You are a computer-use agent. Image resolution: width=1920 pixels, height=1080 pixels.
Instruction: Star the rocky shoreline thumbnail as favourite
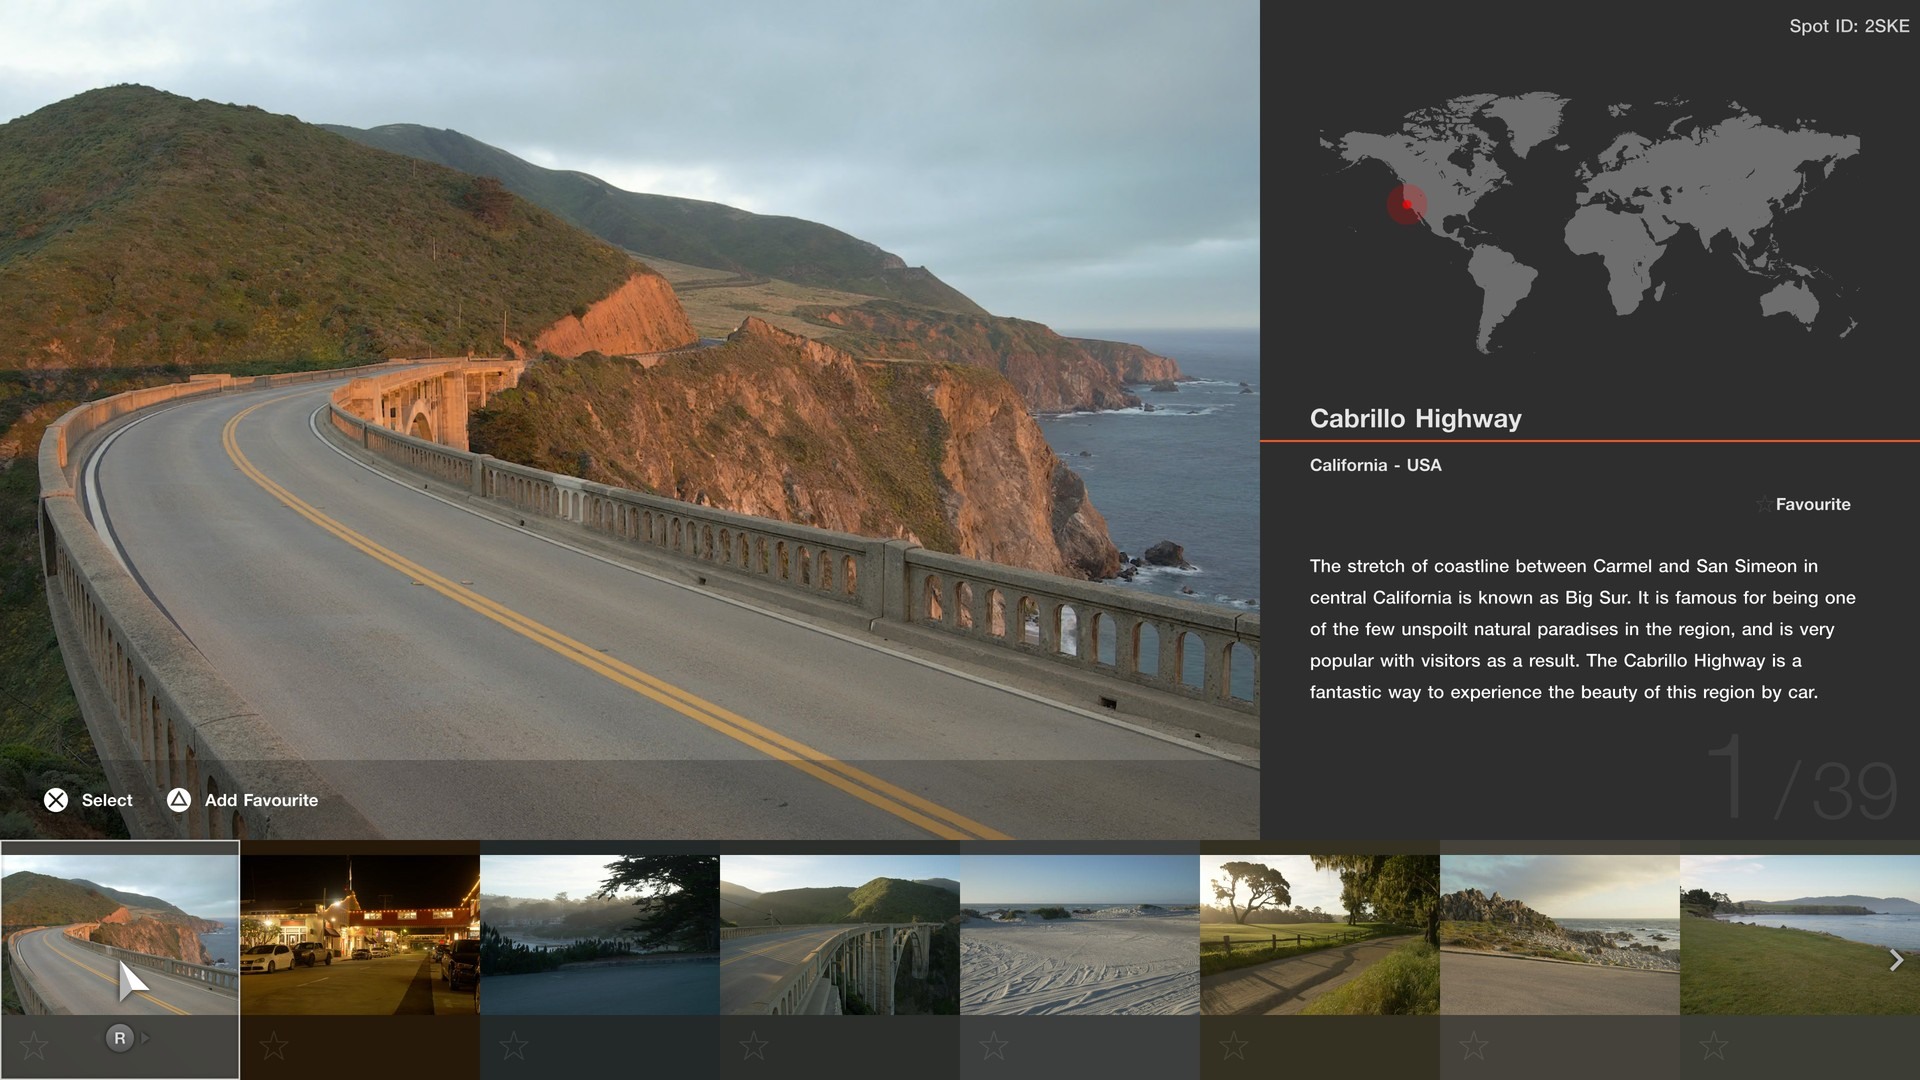pyautogui.click(x=1473, y=1046)
